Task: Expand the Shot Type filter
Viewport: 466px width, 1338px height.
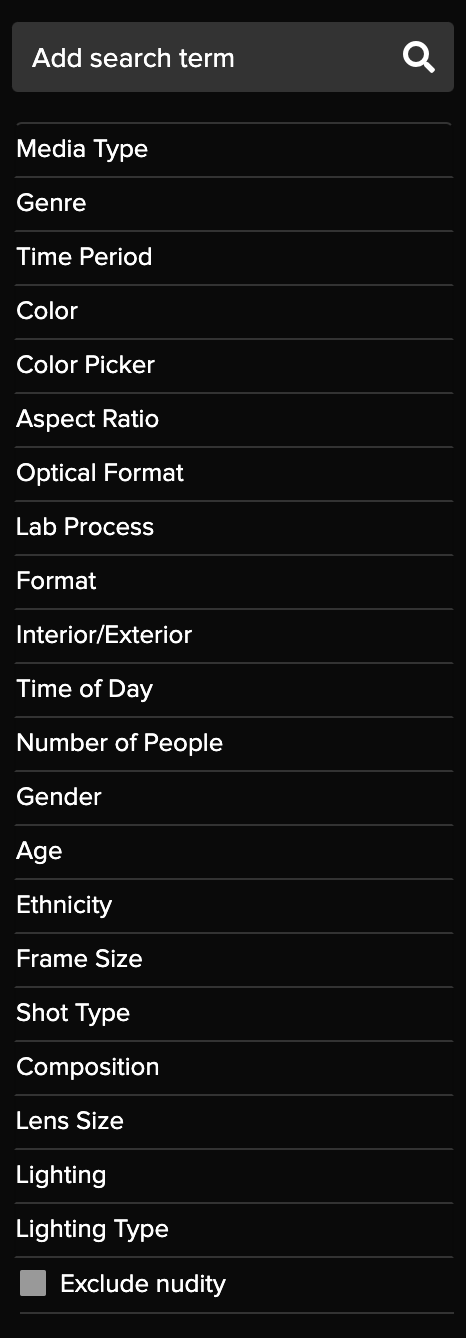Action: point(234,1014)
